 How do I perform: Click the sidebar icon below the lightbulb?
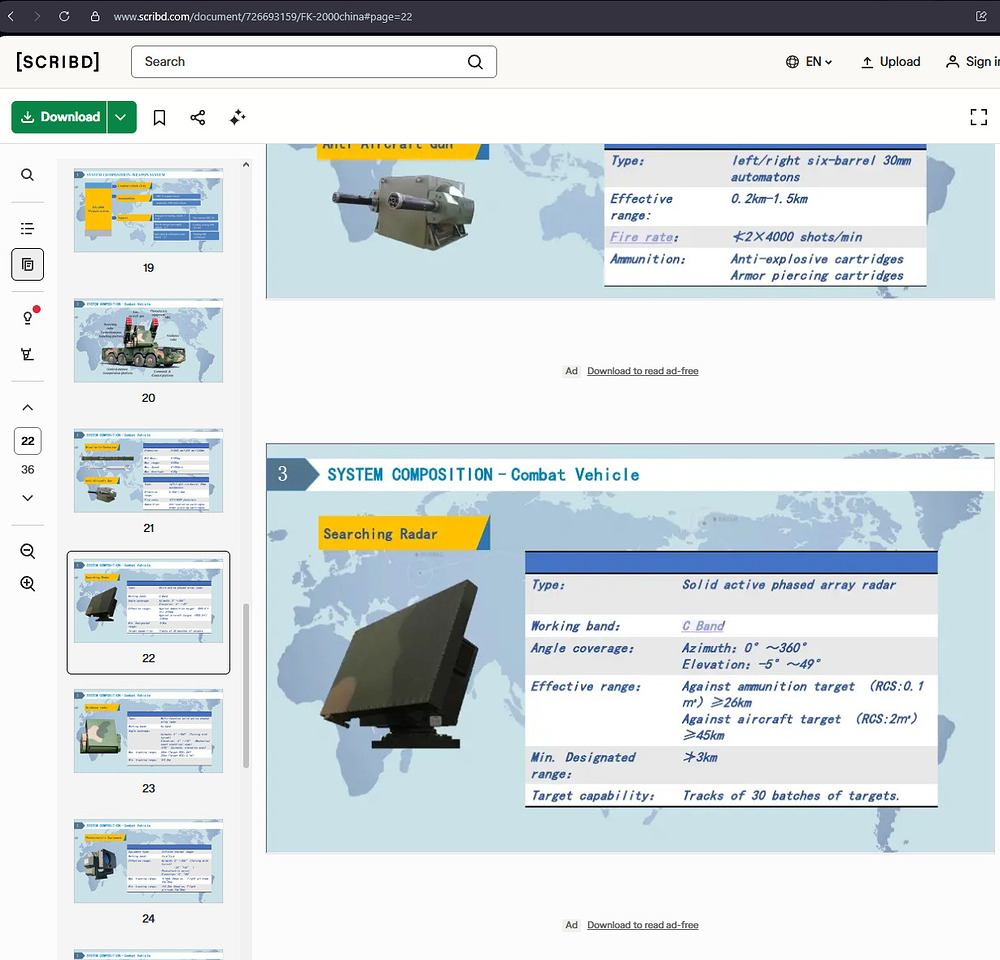(27, 354)
